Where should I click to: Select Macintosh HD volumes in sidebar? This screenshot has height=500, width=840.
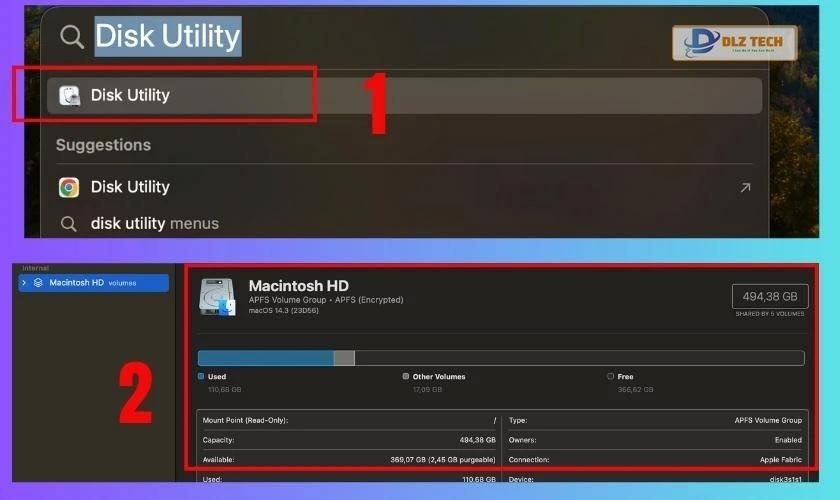point(94,282)
